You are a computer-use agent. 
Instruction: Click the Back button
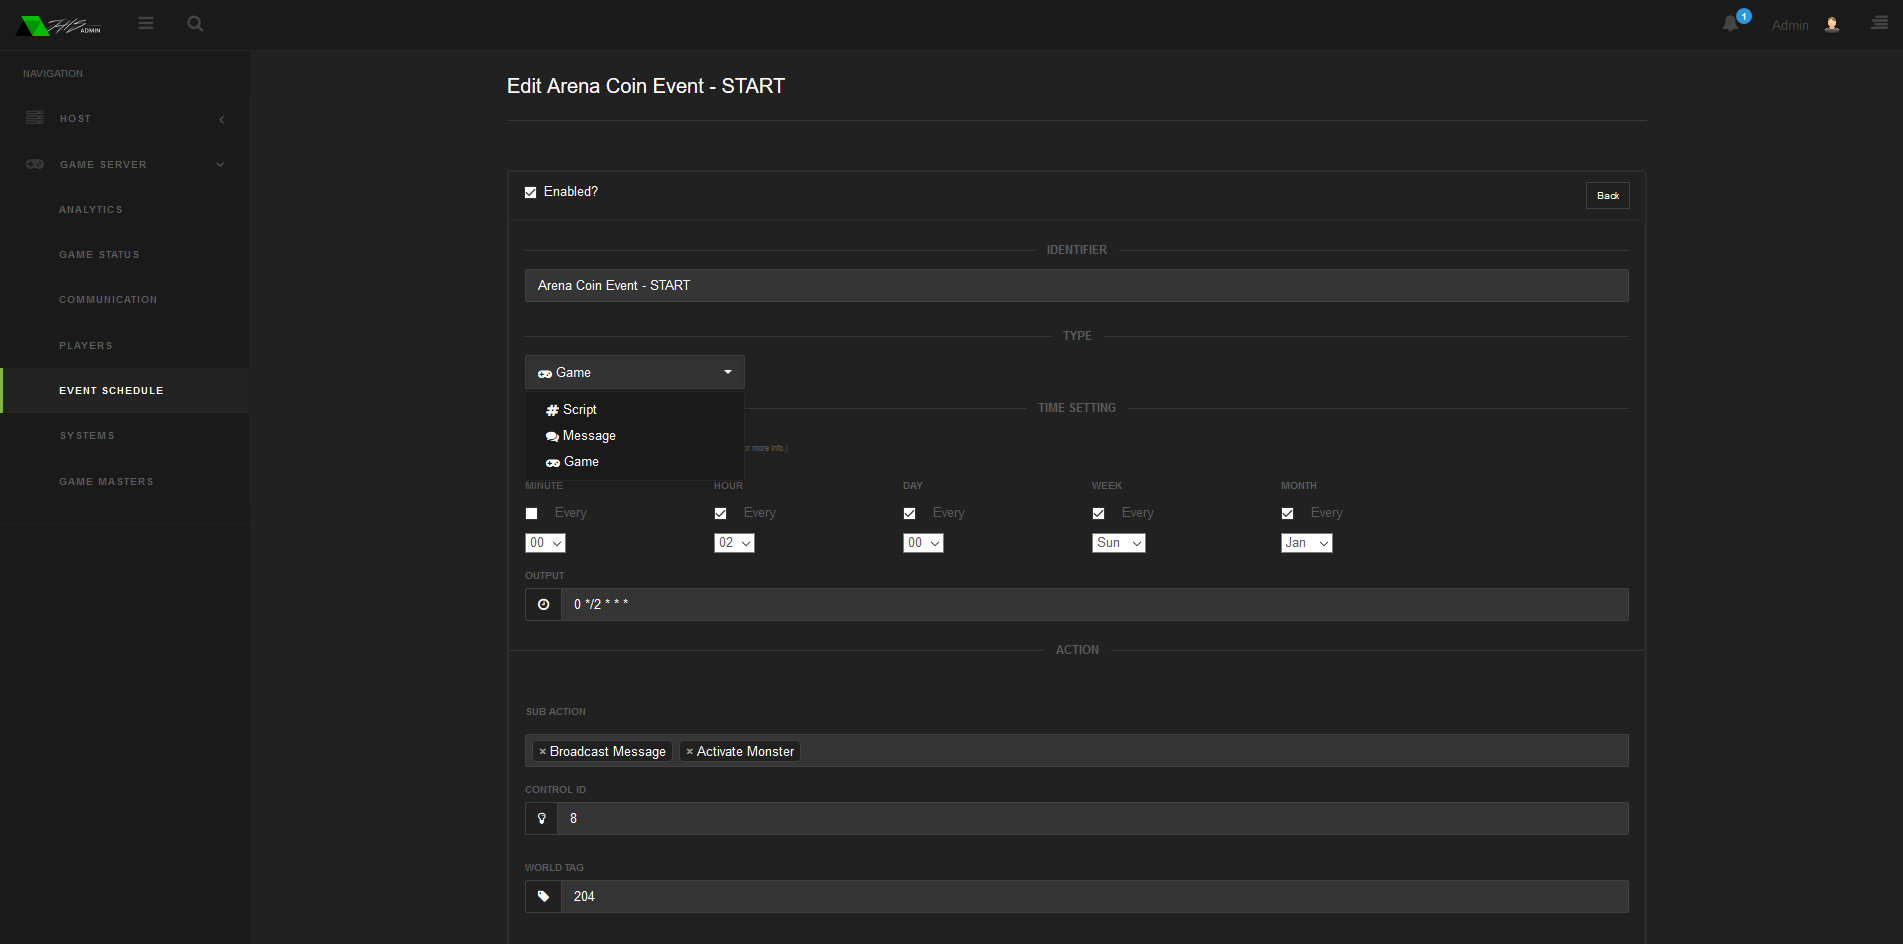[1607, 196]
